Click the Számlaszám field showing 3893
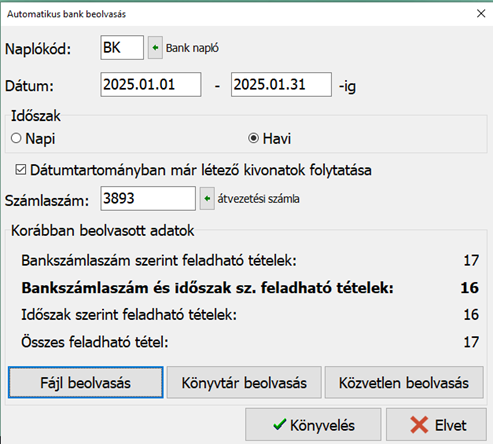Image resolution: width=493 pixels, height=444 pixels. pyautogui.click(x=148, y=199)
